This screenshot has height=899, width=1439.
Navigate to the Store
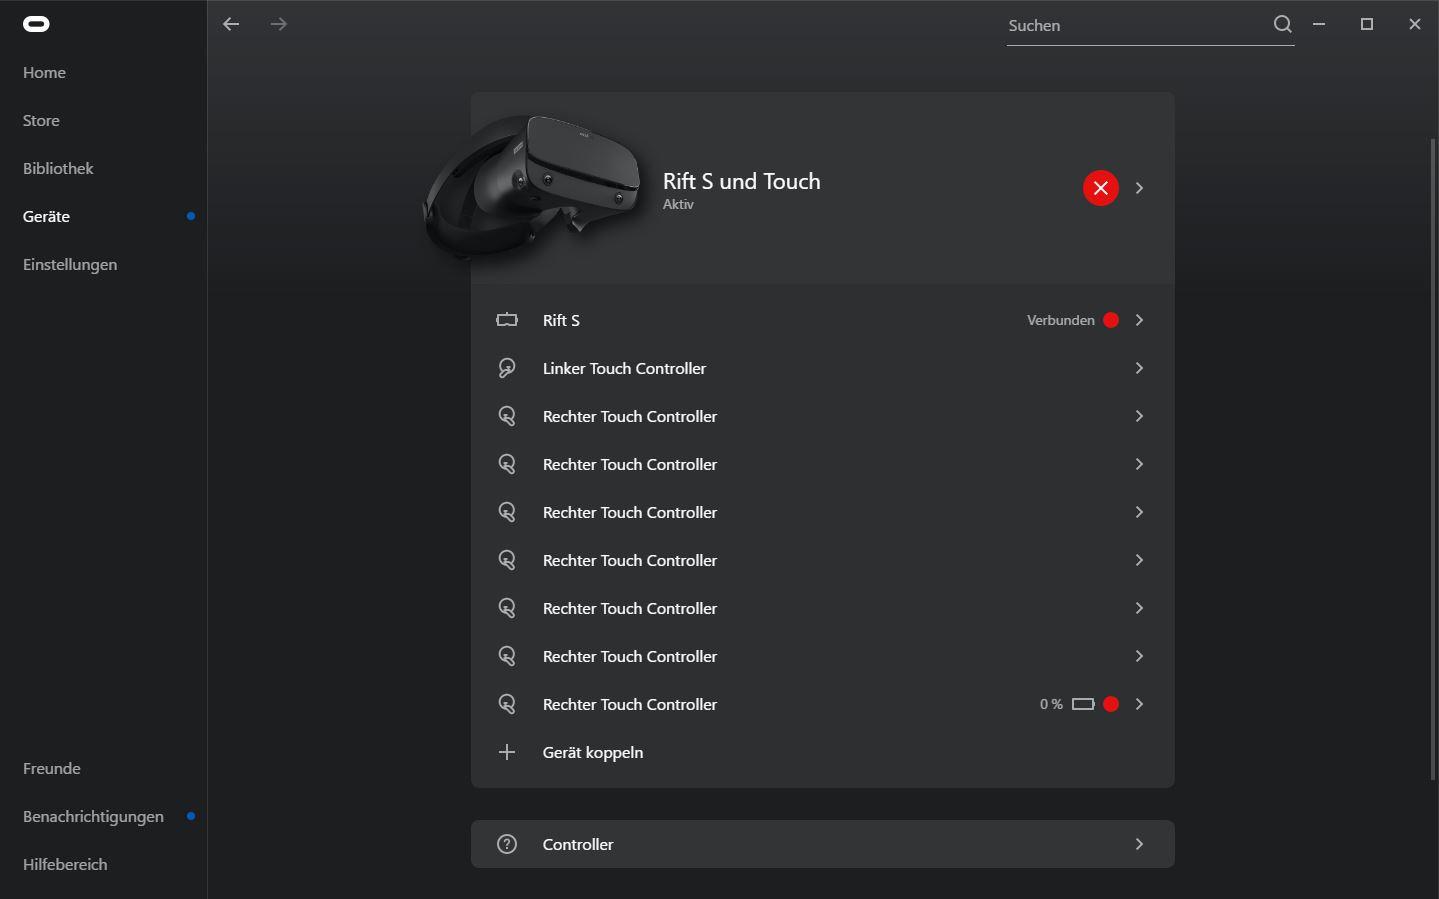[41, 120]
